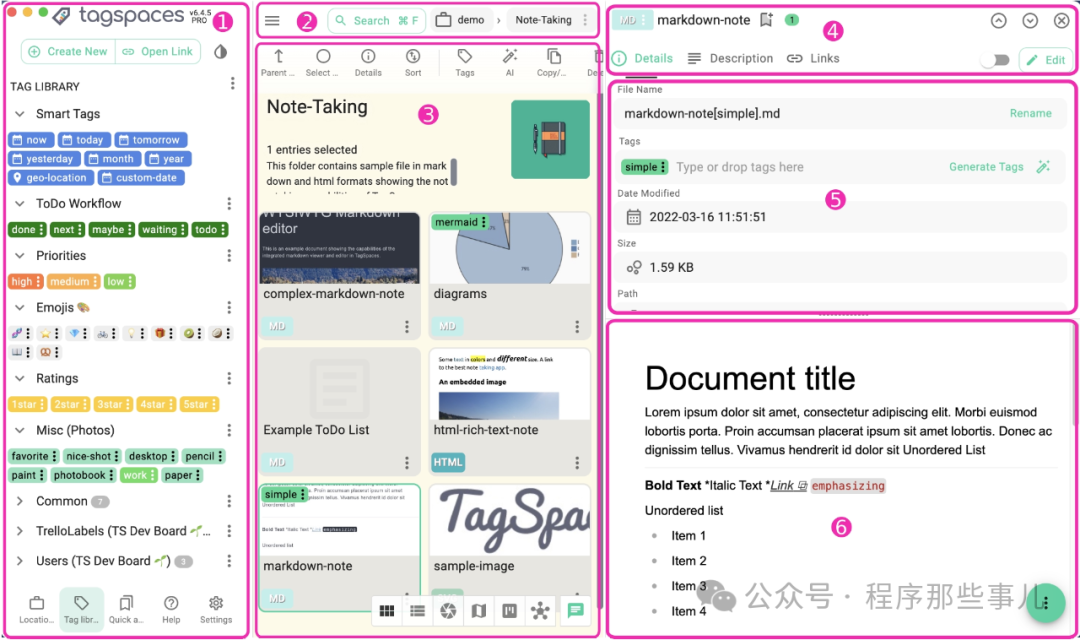Screen dimensions: 1080x640
Task: Go to previous file arrow
Action: pos(999,21)
